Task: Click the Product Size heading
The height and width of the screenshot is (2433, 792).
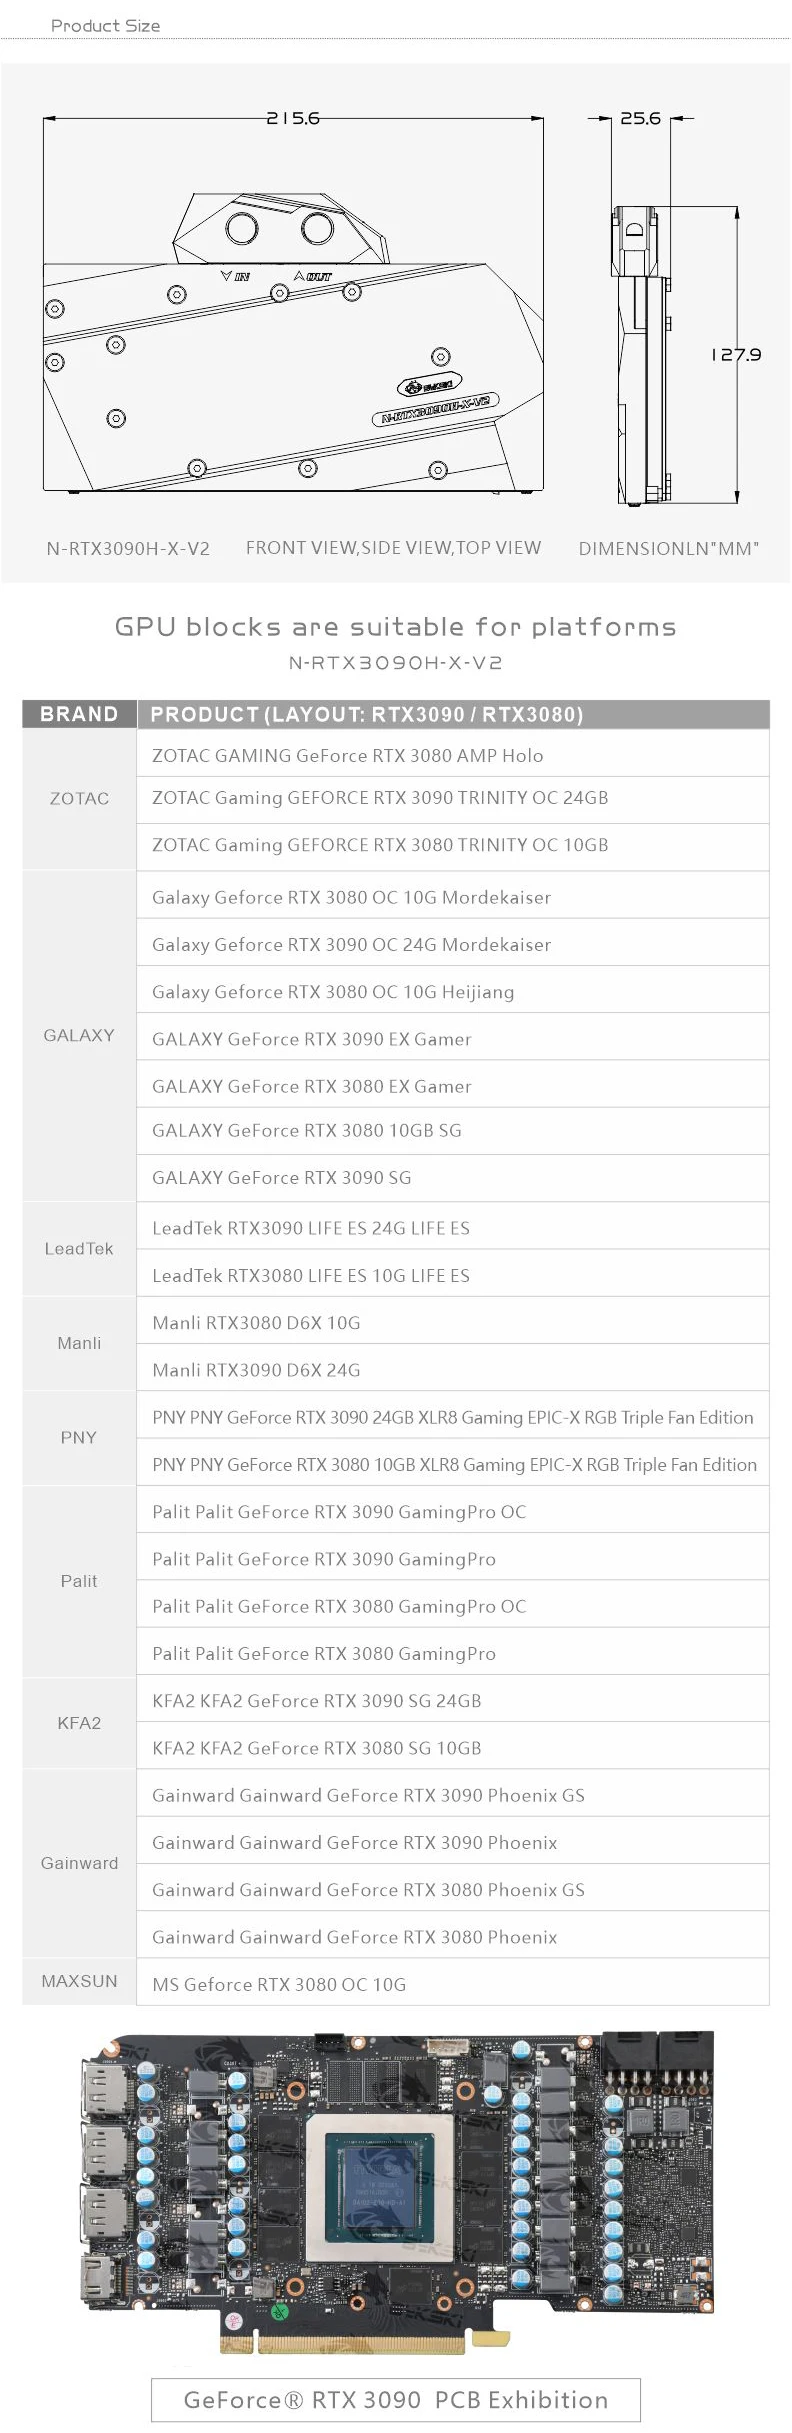Action: [x=105, y=26]
